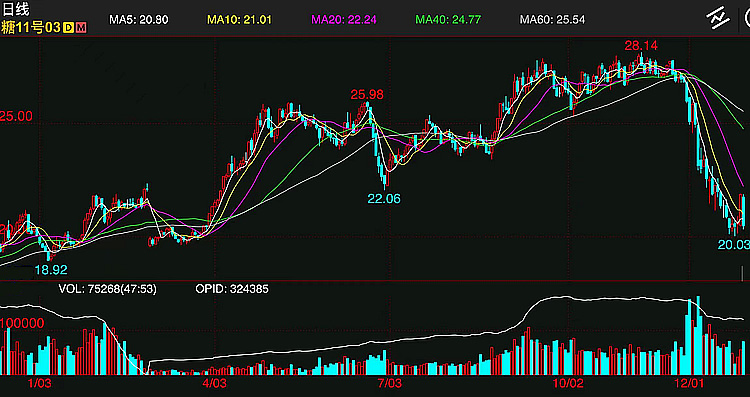The height and width of the screenshot is (397, 750).
Task: Jump to the 4/03 date marker
Action: [x=214, y=383]
